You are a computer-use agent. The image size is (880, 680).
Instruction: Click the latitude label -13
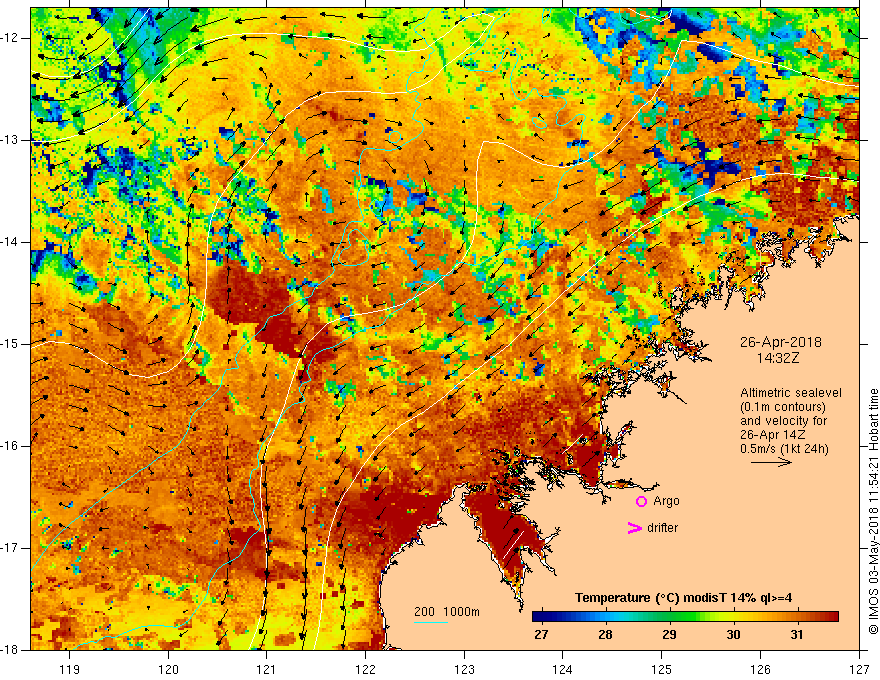10,140
